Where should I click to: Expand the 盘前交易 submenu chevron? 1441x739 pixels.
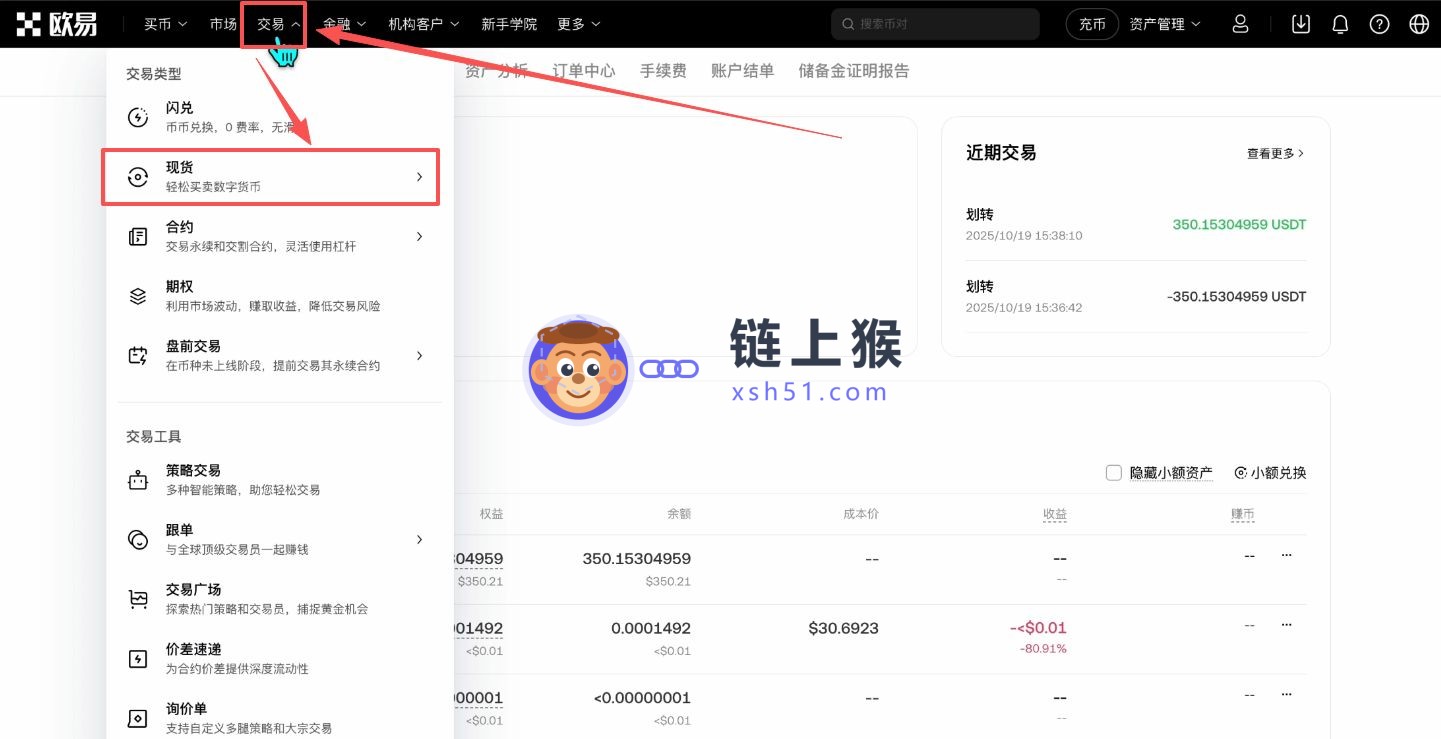419,356
